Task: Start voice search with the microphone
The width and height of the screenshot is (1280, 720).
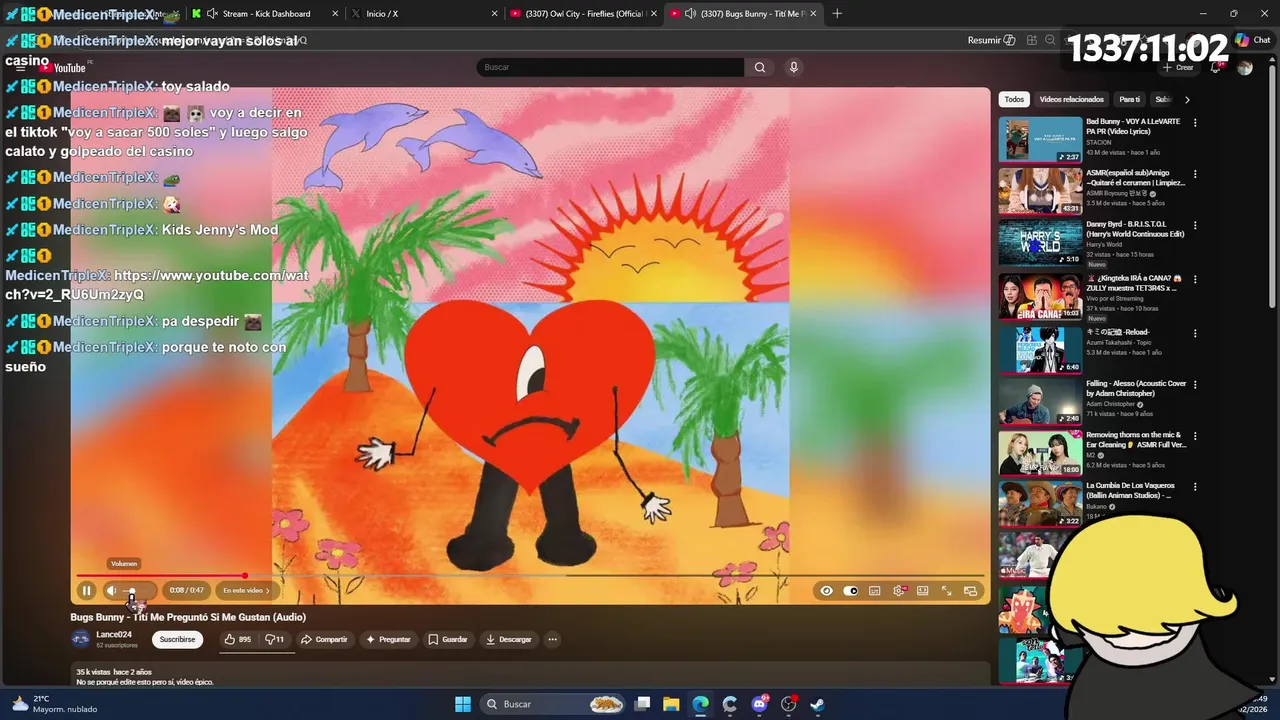Action: tap(794, 67)
